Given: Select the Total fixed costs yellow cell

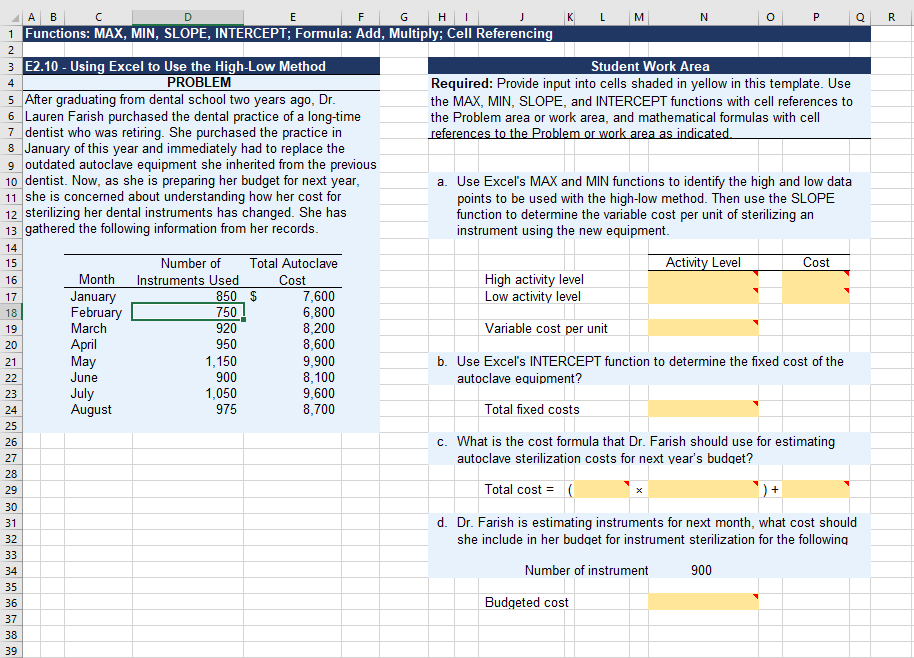Looking at the screenshot, I should tap(700, 408).
